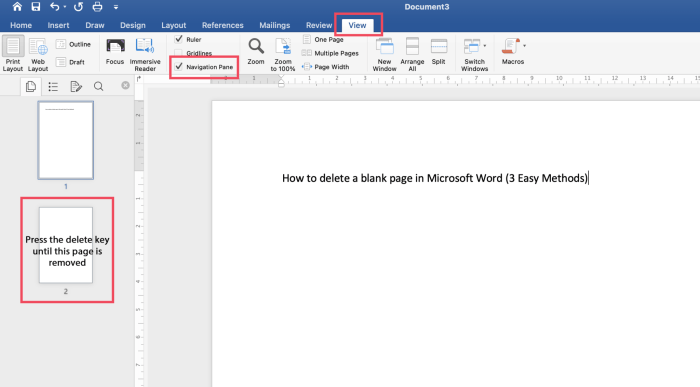This screenshot has height=387, width=700.
Task: Select One Page view
Action: [323, 39]
